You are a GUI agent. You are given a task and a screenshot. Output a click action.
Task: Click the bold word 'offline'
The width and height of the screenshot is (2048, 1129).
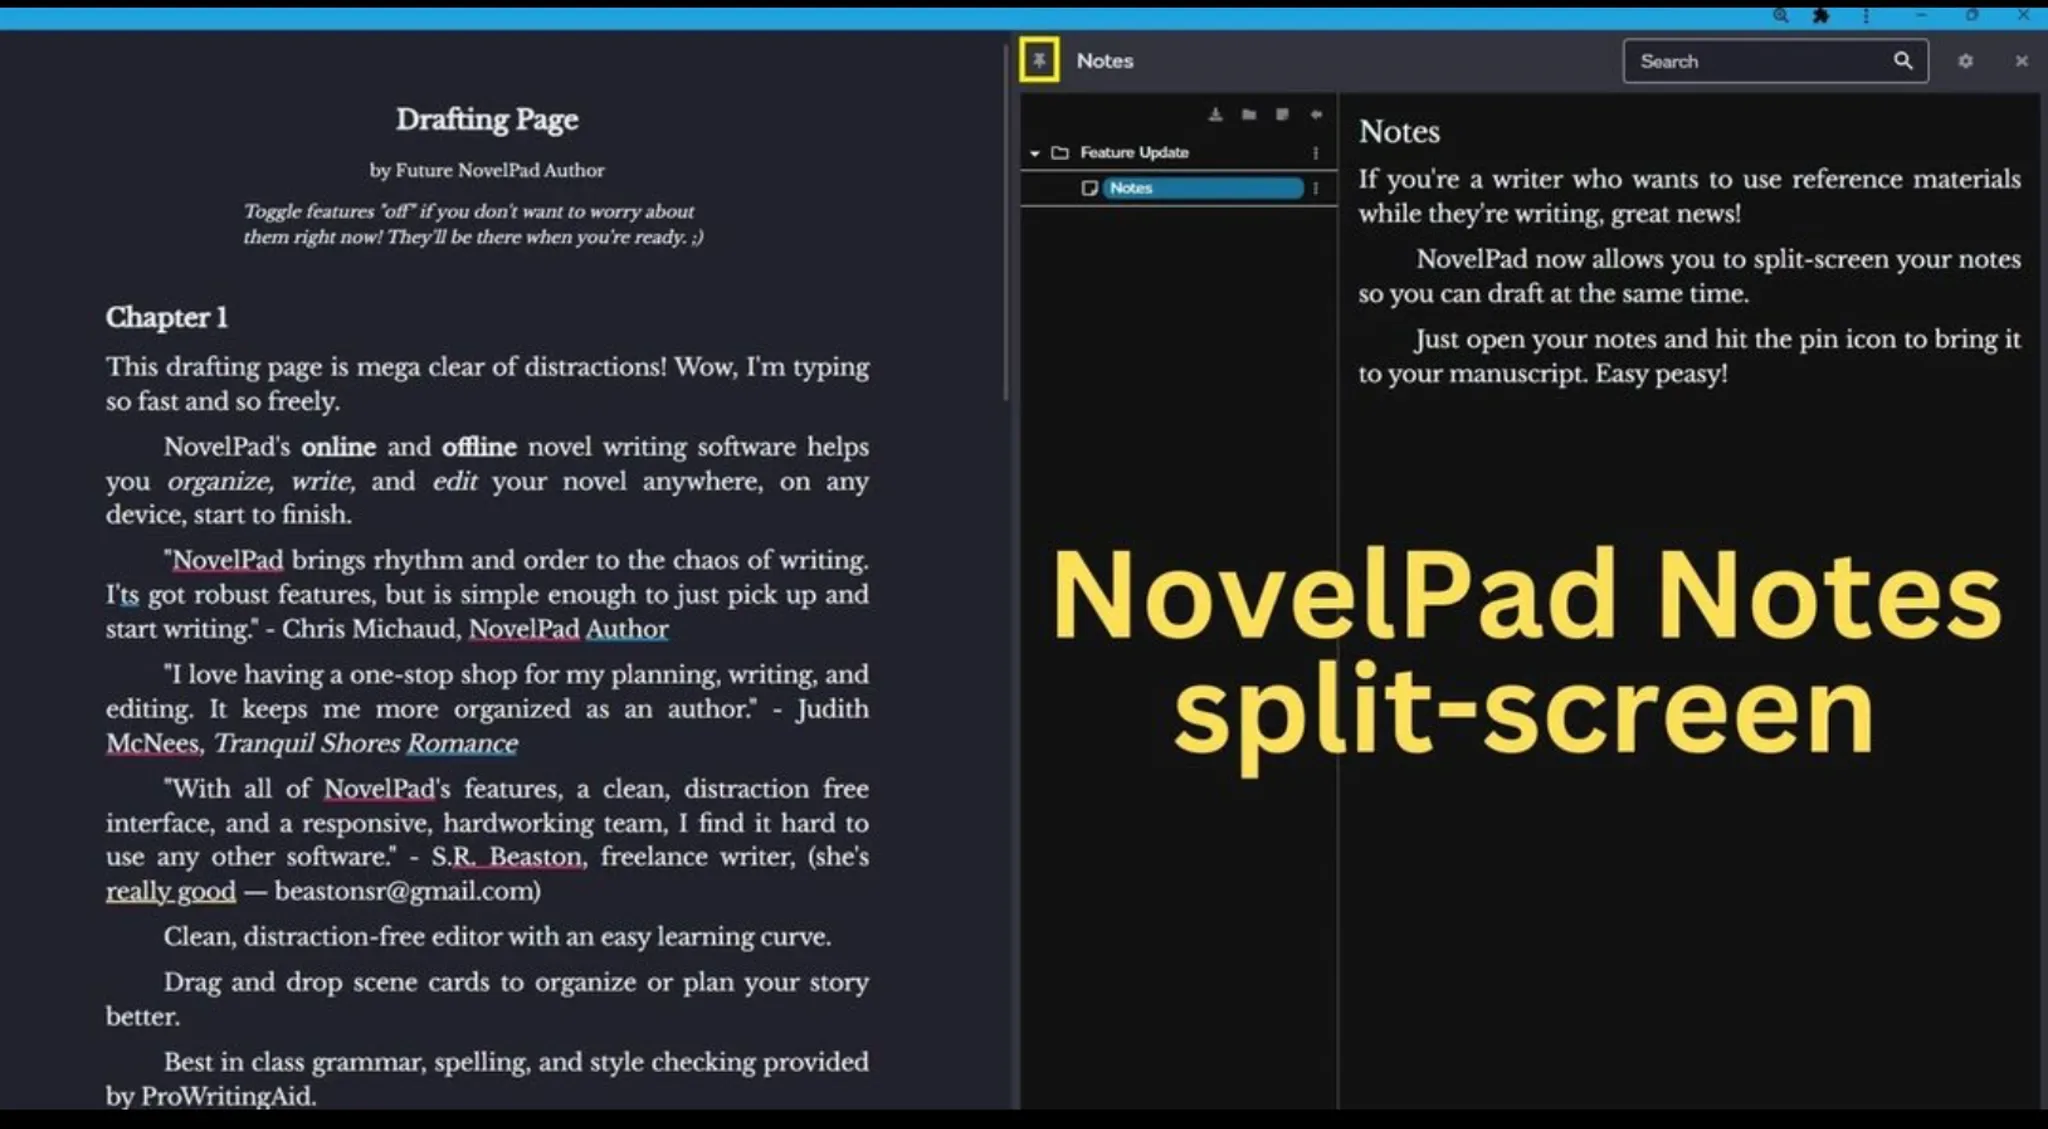(479, 446)
